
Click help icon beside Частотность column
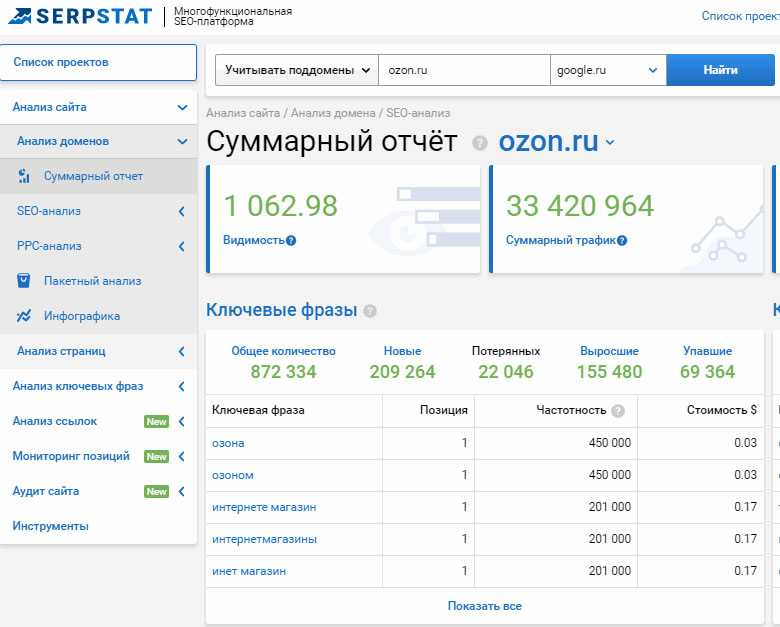pos(618,411)
